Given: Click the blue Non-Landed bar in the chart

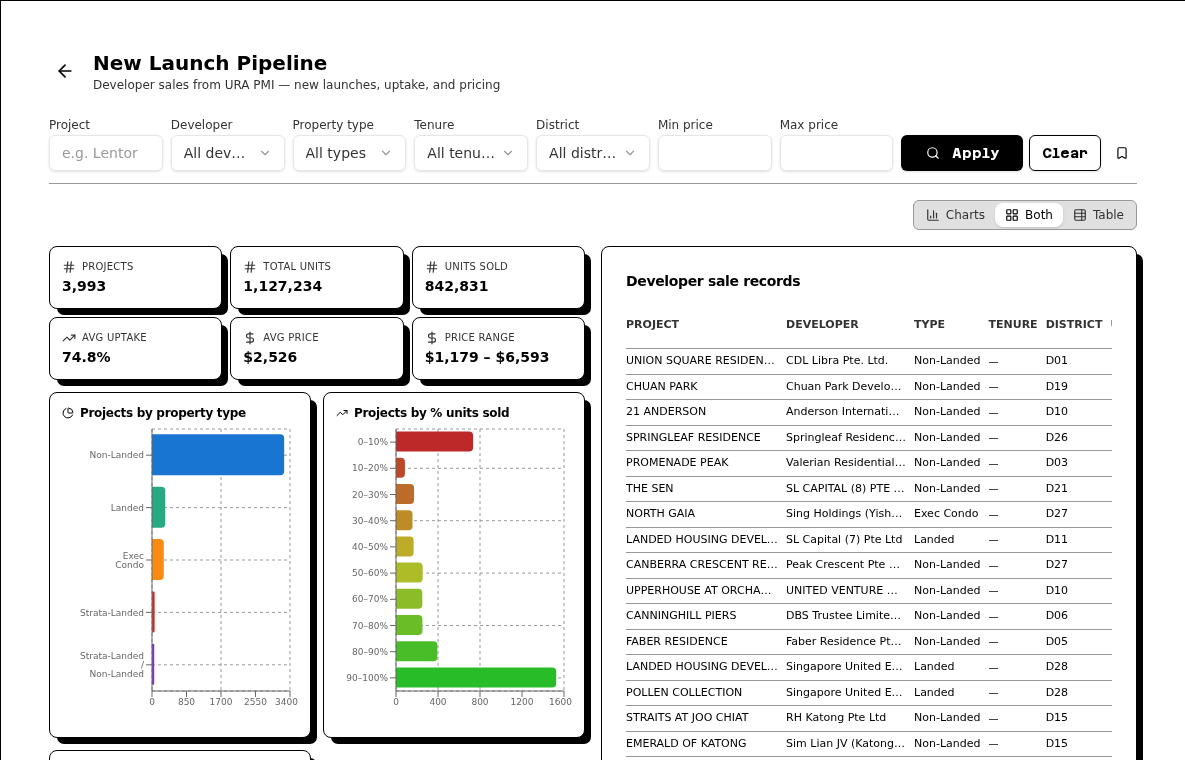Looking at the screenshot, I should click(218, 455).
